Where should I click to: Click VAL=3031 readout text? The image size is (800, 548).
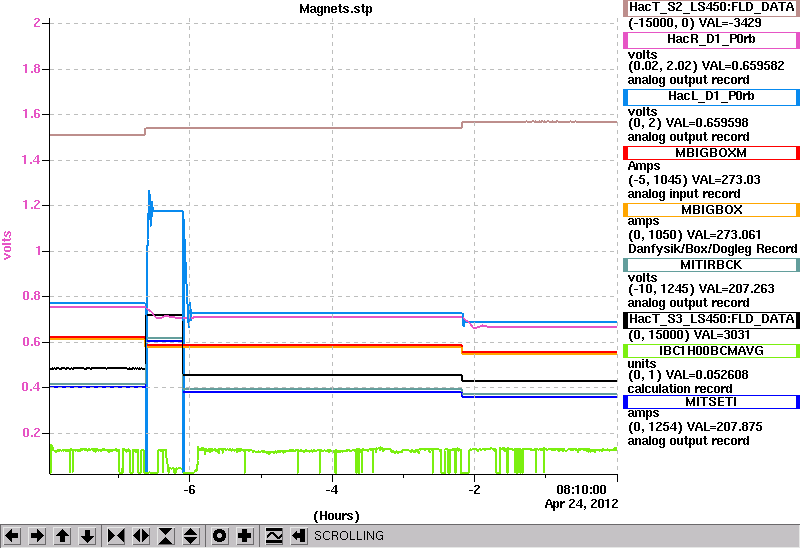tap(721, 335)
